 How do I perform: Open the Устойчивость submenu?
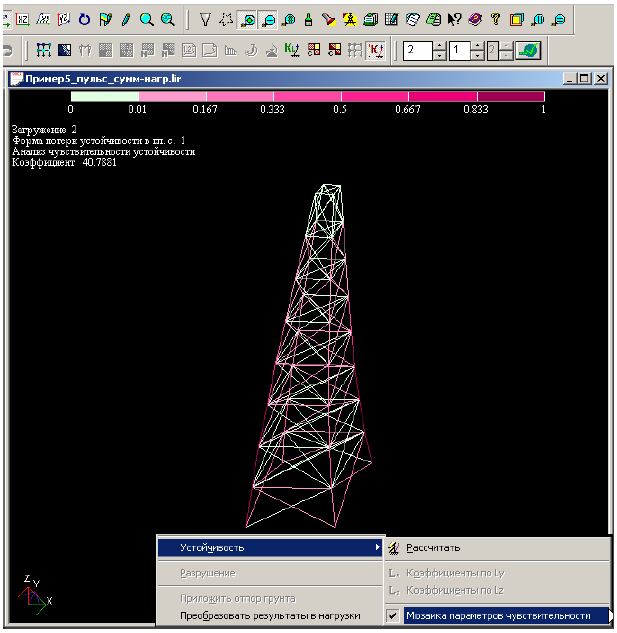[x=270, y=548]
